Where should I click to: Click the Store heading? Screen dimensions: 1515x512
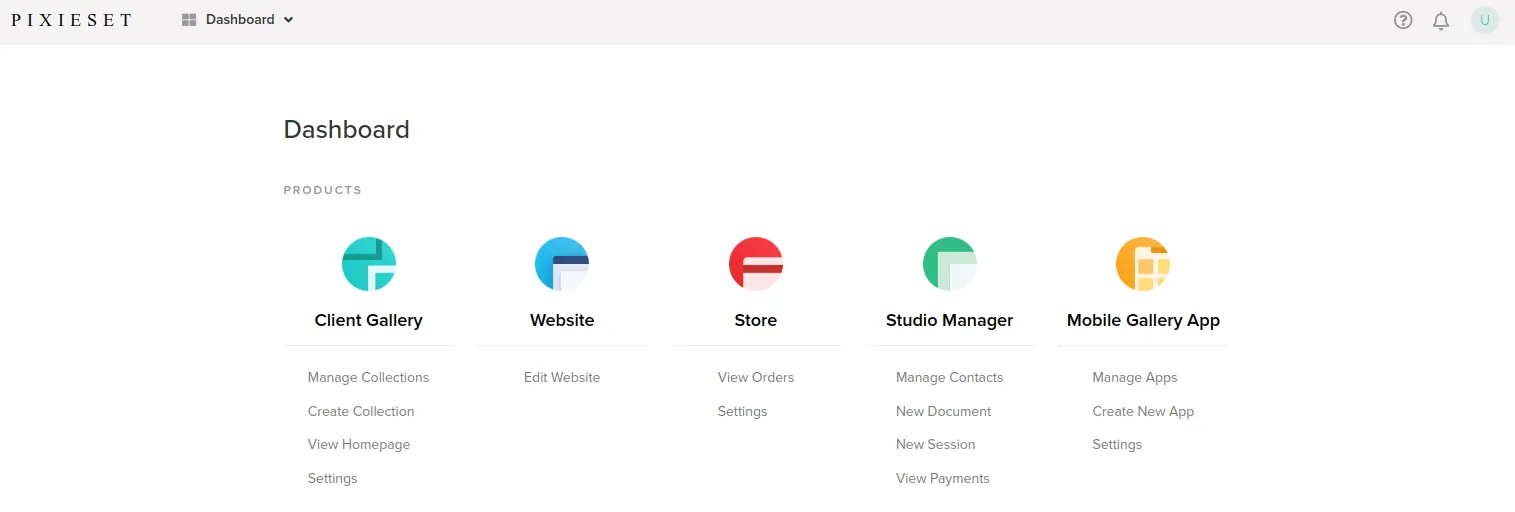pos(756,320)
